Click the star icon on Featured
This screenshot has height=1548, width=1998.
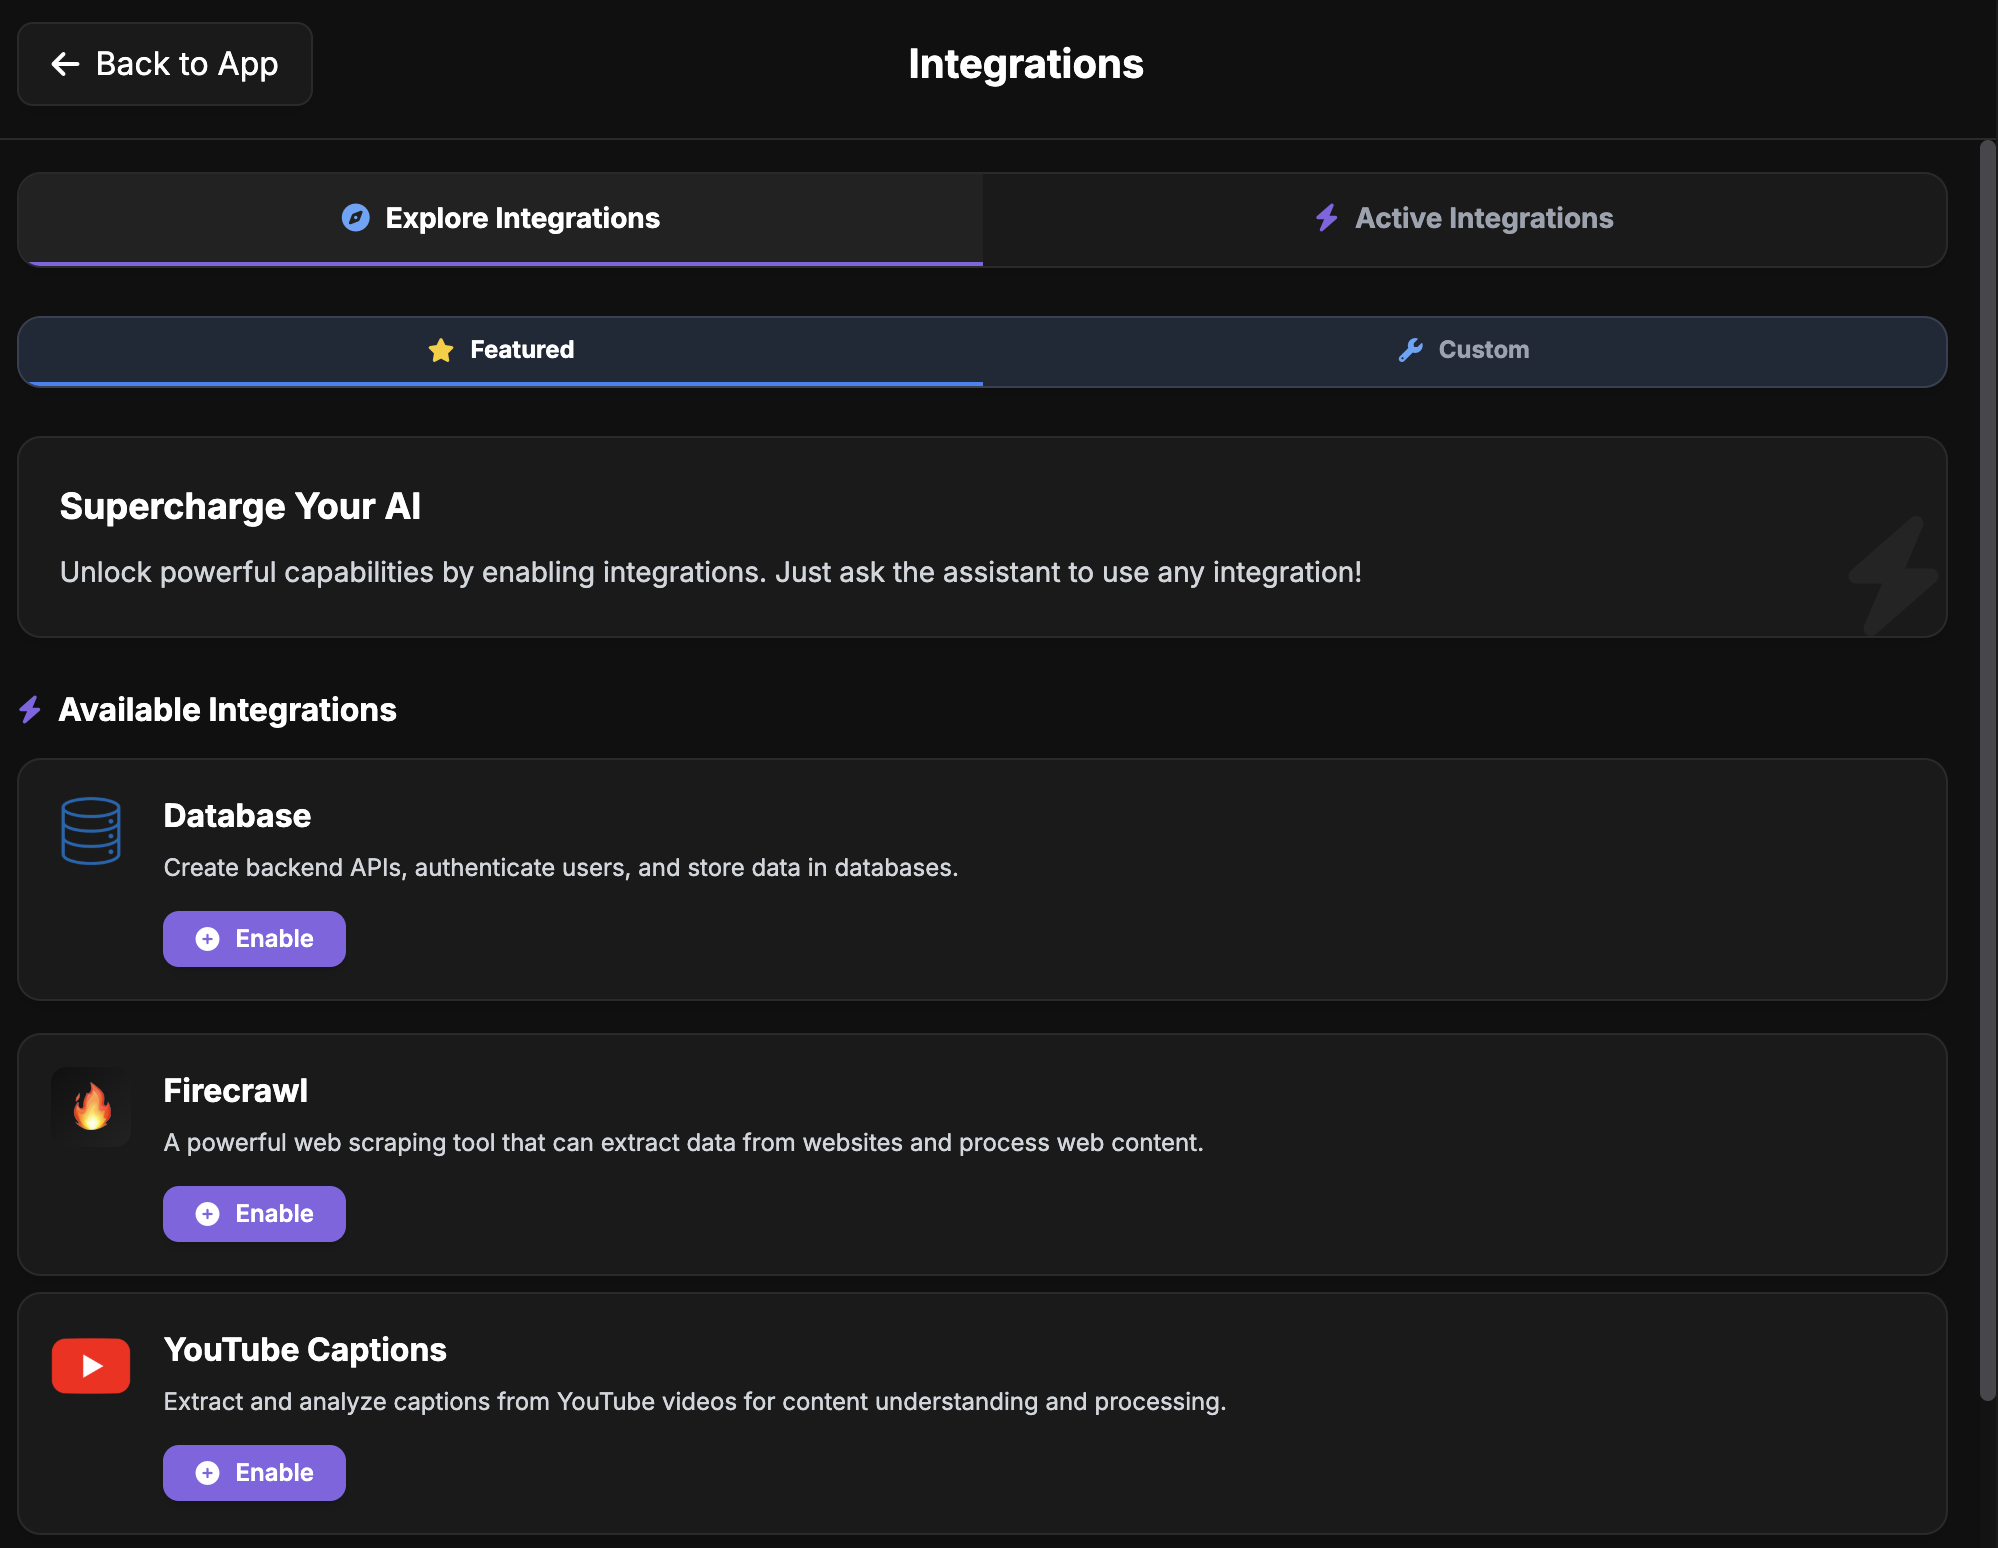pos(441,350)
